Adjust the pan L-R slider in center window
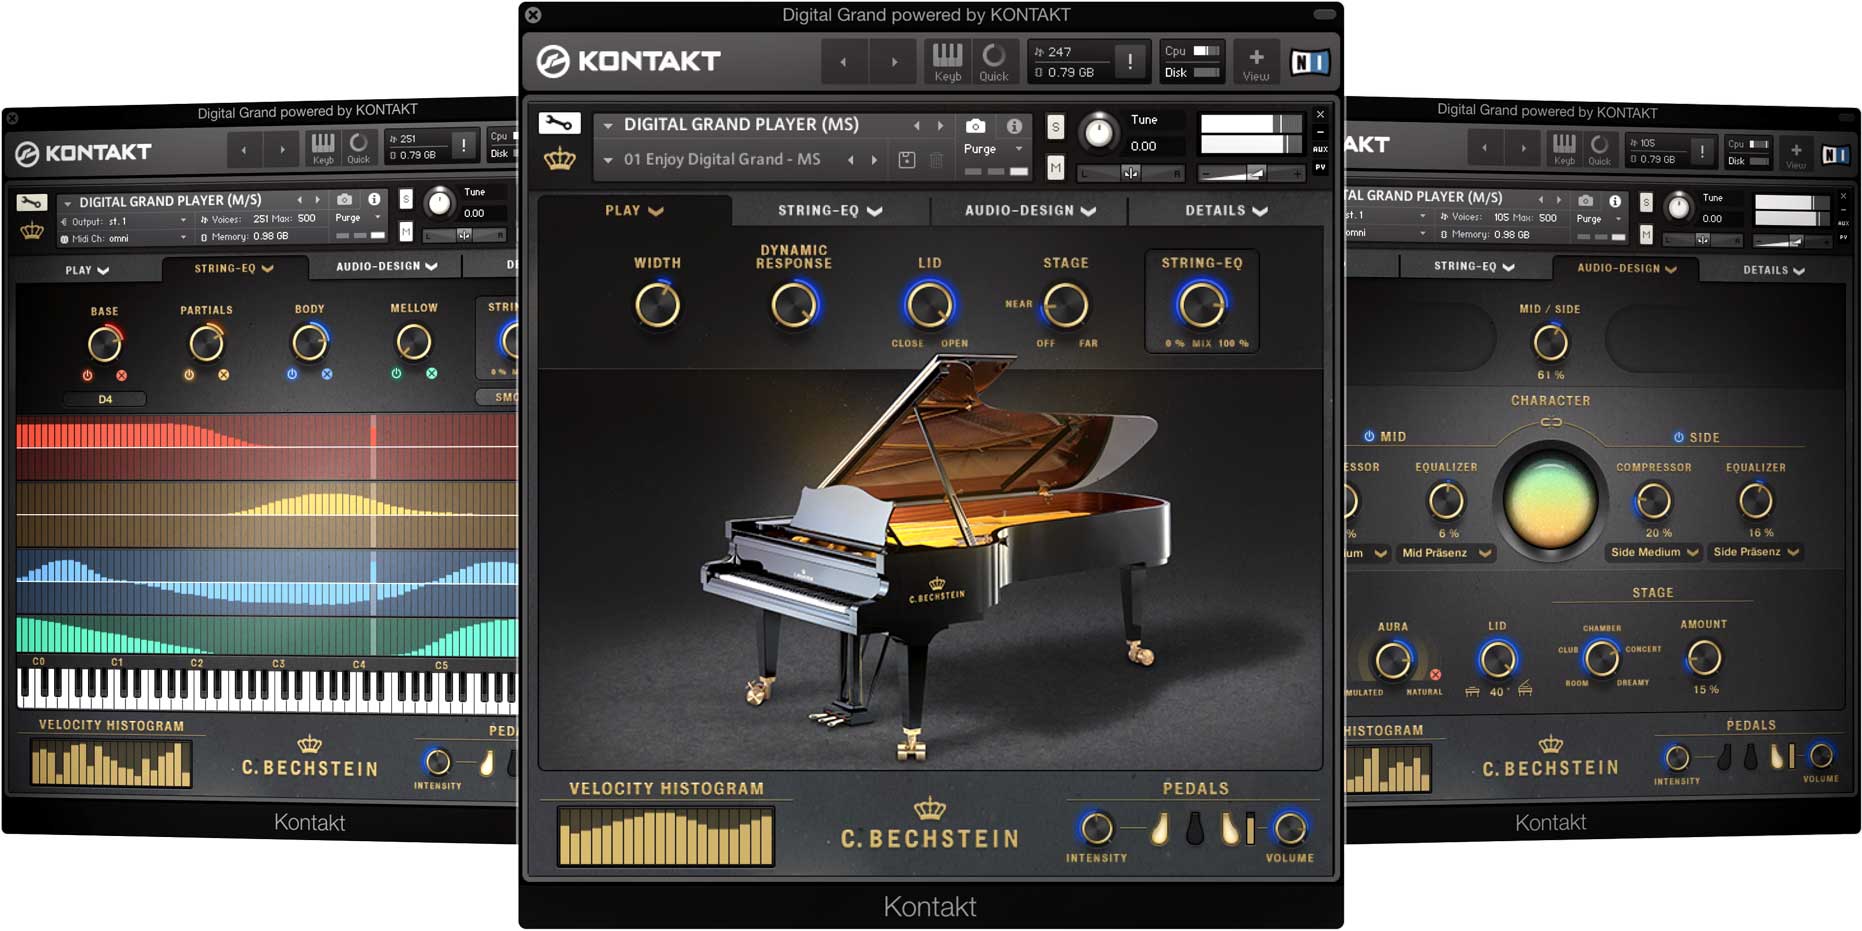 click(1130, 173)
